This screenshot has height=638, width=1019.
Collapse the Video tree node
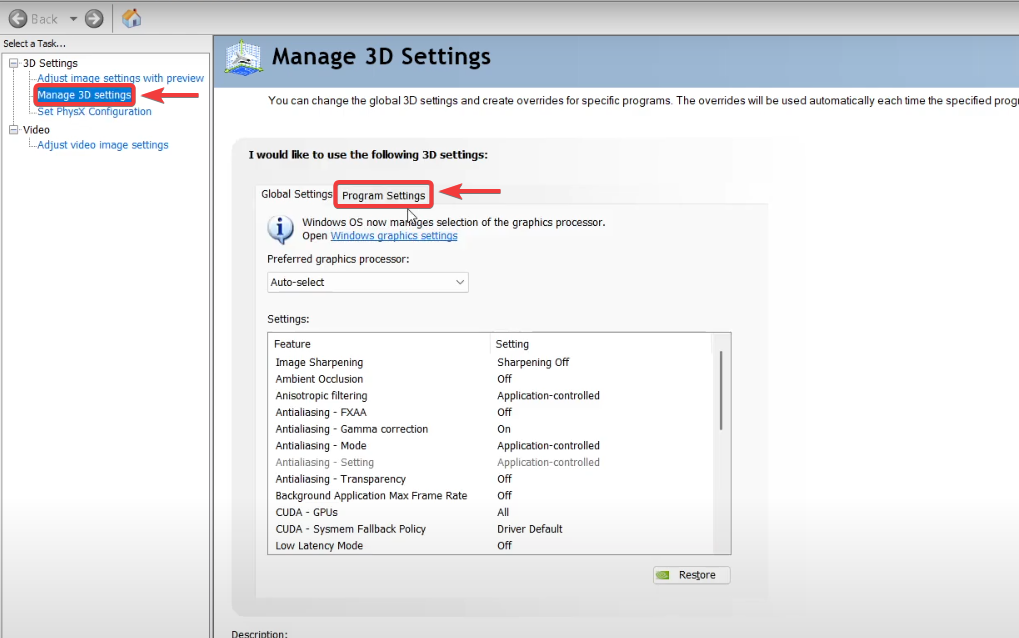pyautogui.click(x=13, y=129)
